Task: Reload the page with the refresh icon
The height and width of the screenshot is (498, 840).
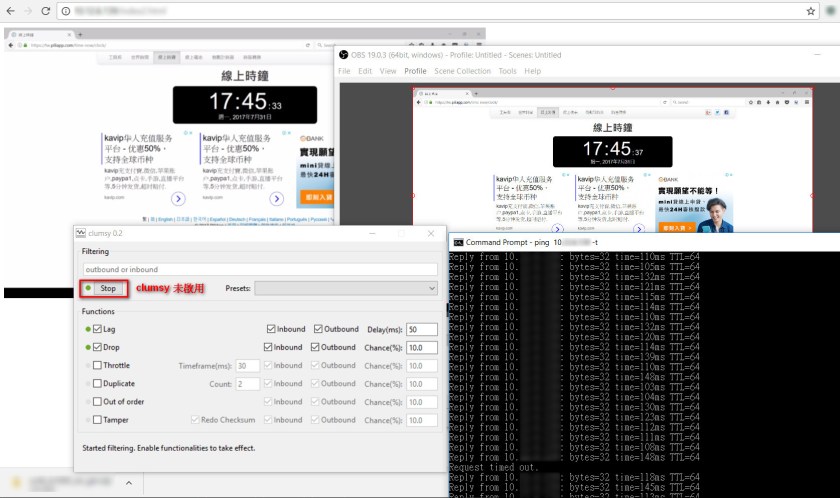Action: click(46, 11)
